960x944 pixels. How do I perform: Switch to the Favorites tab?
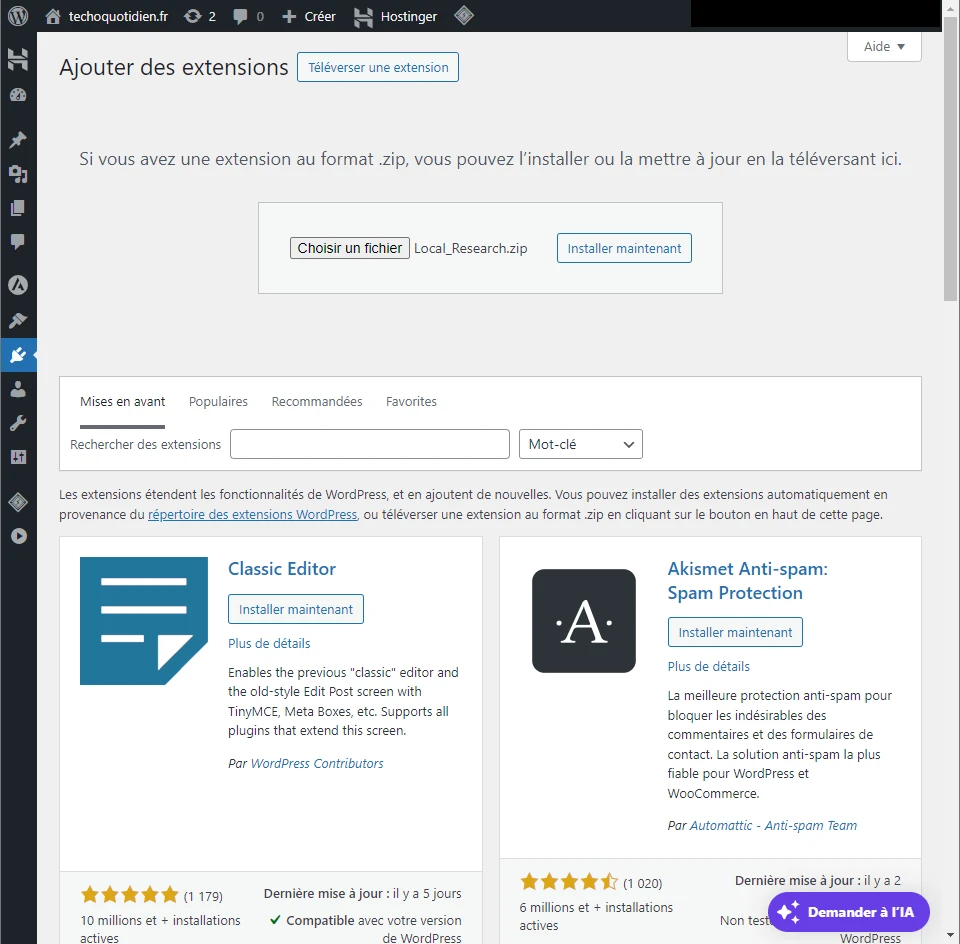point(411,402)
